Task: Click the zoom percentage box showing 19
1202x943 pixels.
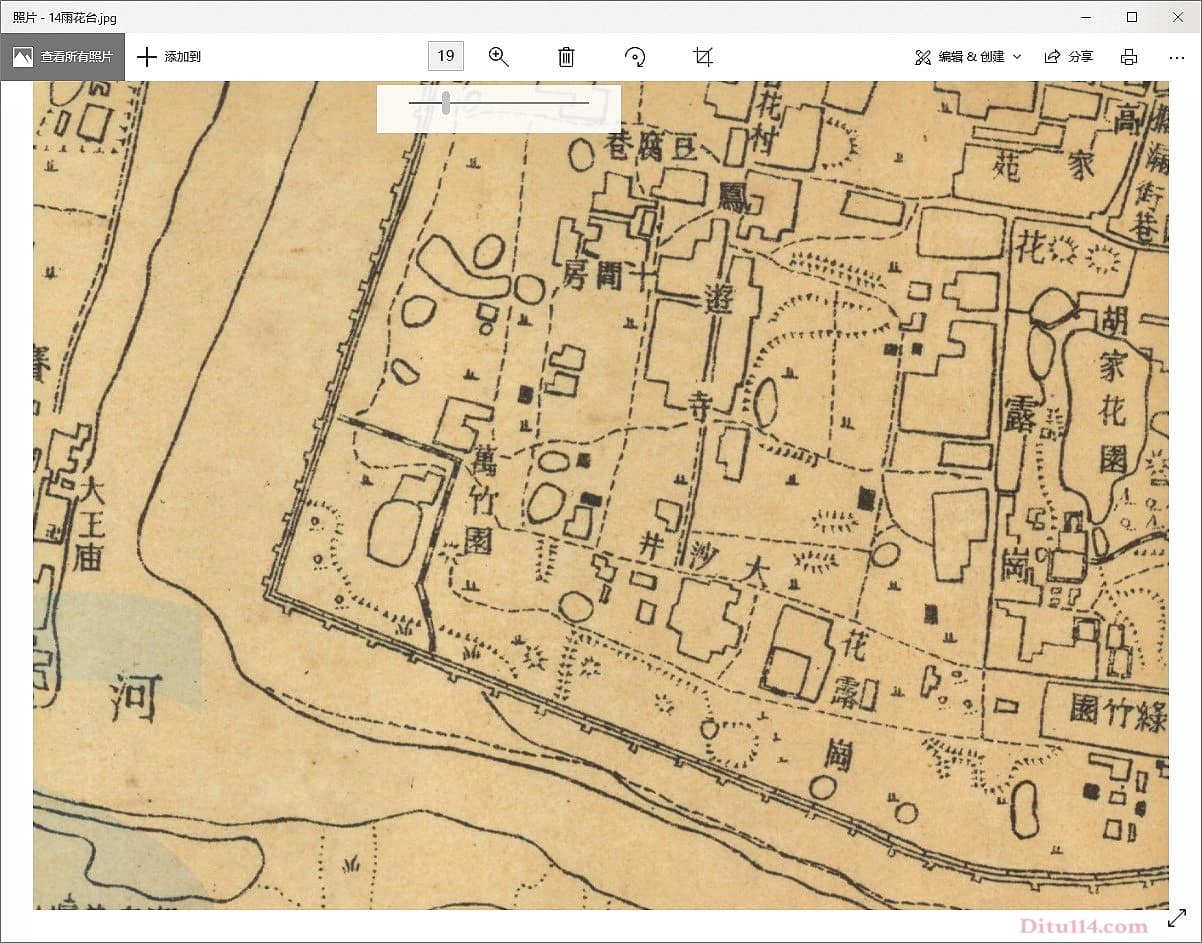Action: (x=446, y=56)
